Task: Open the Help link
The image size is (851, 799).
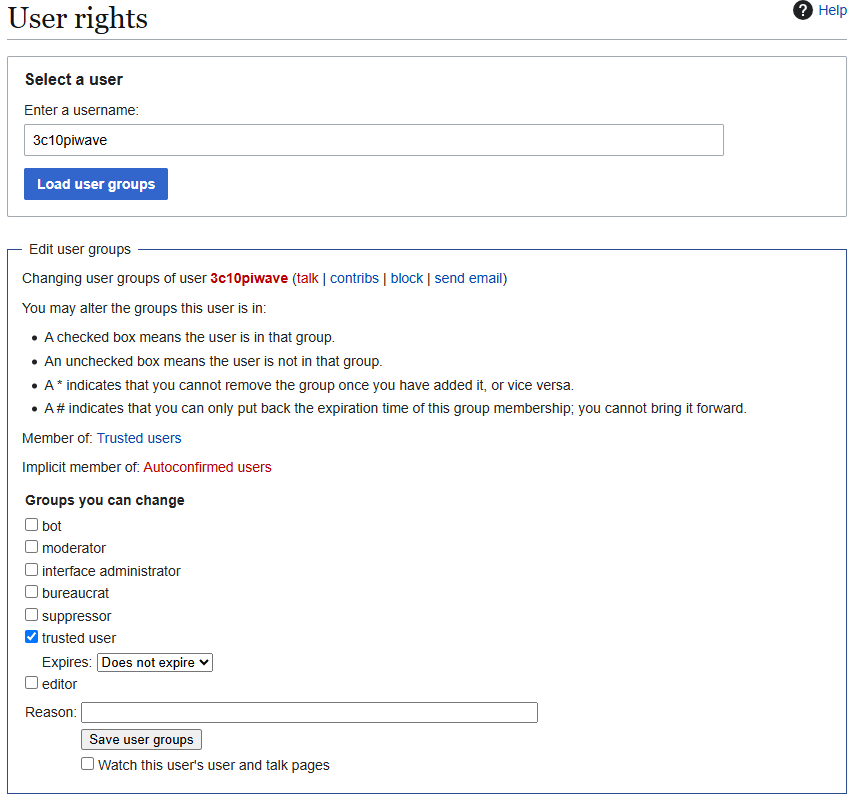Action: point(832,10)
